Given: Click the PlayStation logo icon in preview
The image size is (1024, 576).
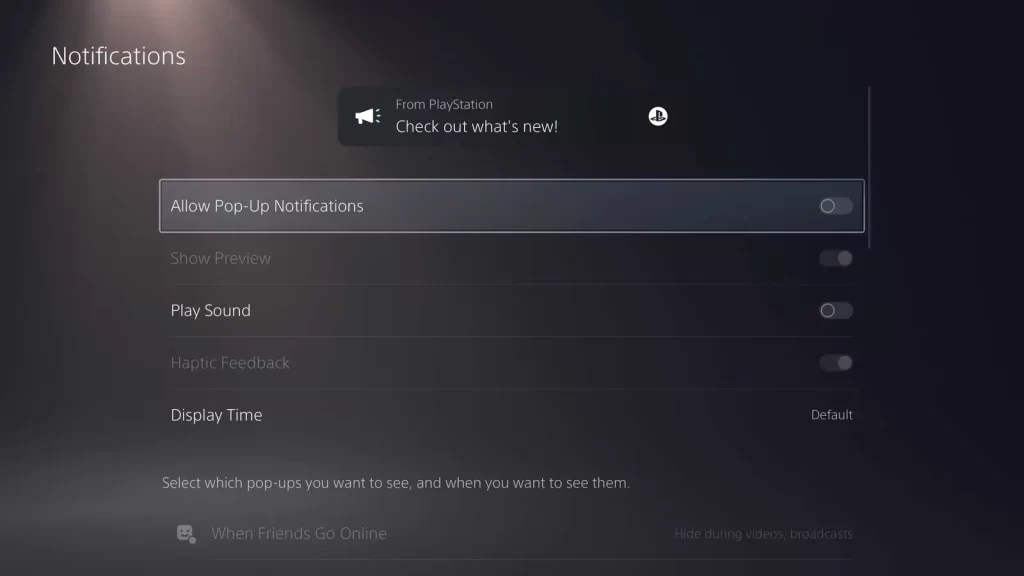Looking at the screenshot, I should [658, 116].
